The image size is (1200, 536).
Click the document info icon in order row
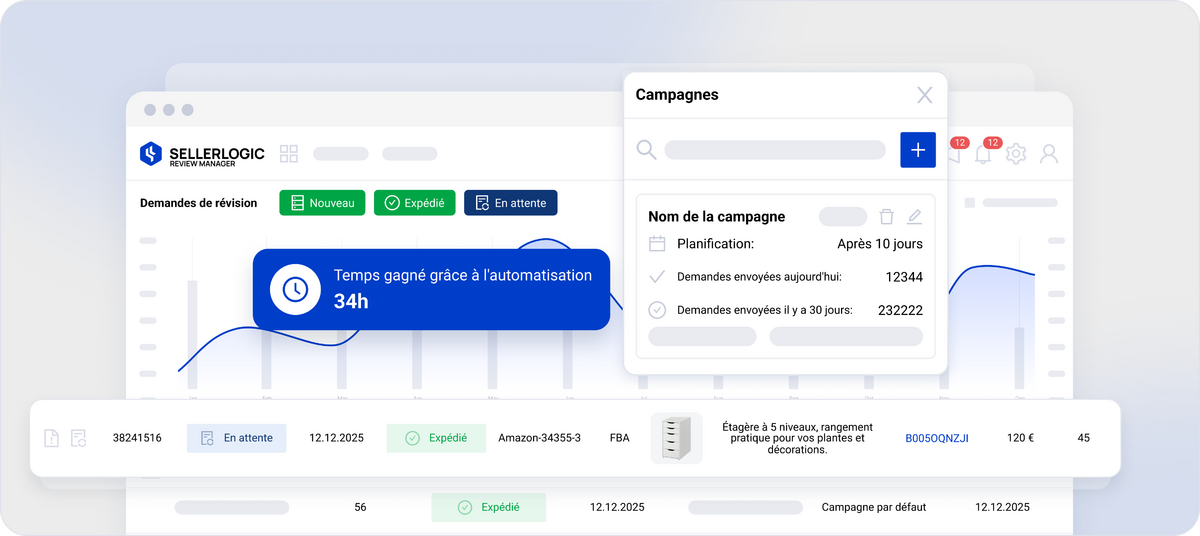pos(52,438)
